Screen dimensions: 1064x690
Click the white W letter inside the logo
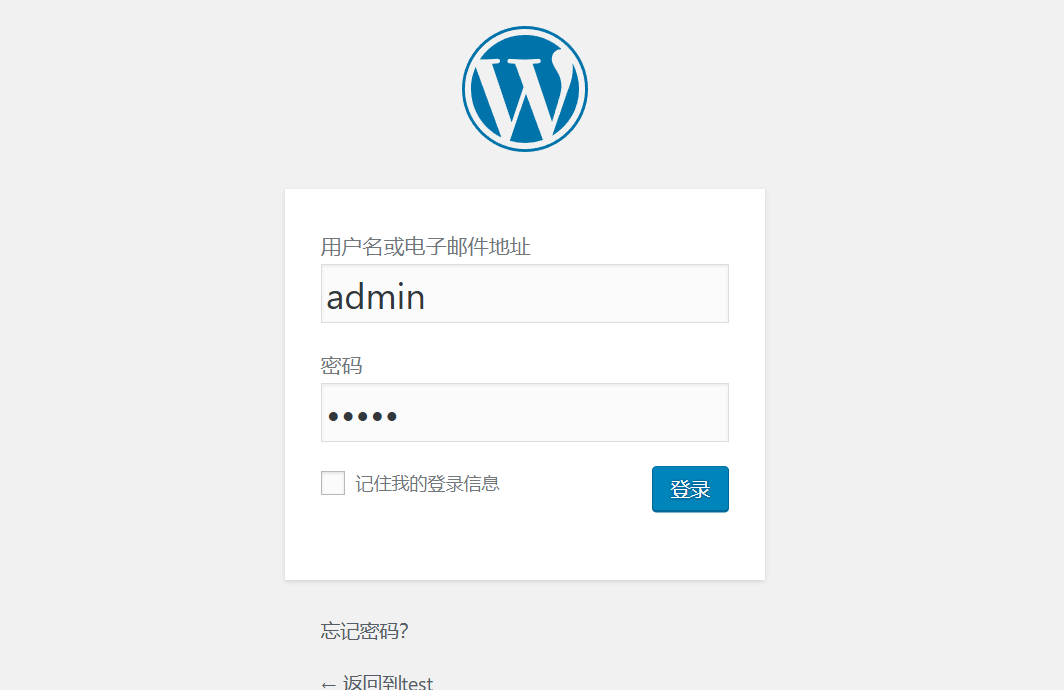pyautogui.click(x=527, y=95)
